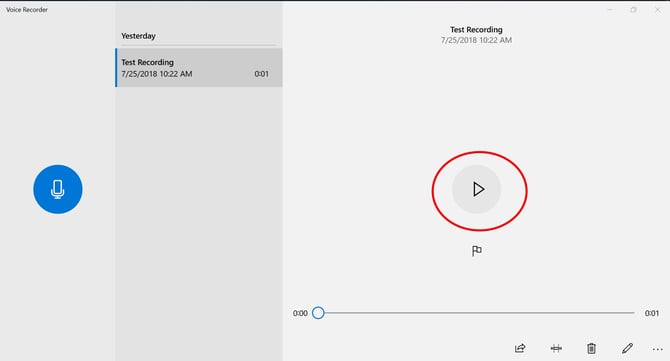Share the recording with the share icon
670x361 pixels.
[x=520, y=349]
